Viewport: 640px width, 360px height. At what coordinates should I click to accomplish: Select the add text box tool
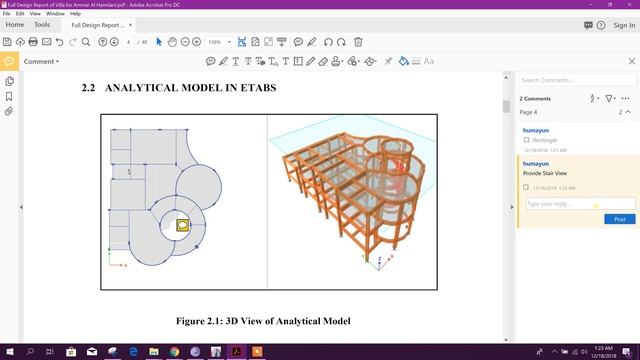[x=298, y=61]
